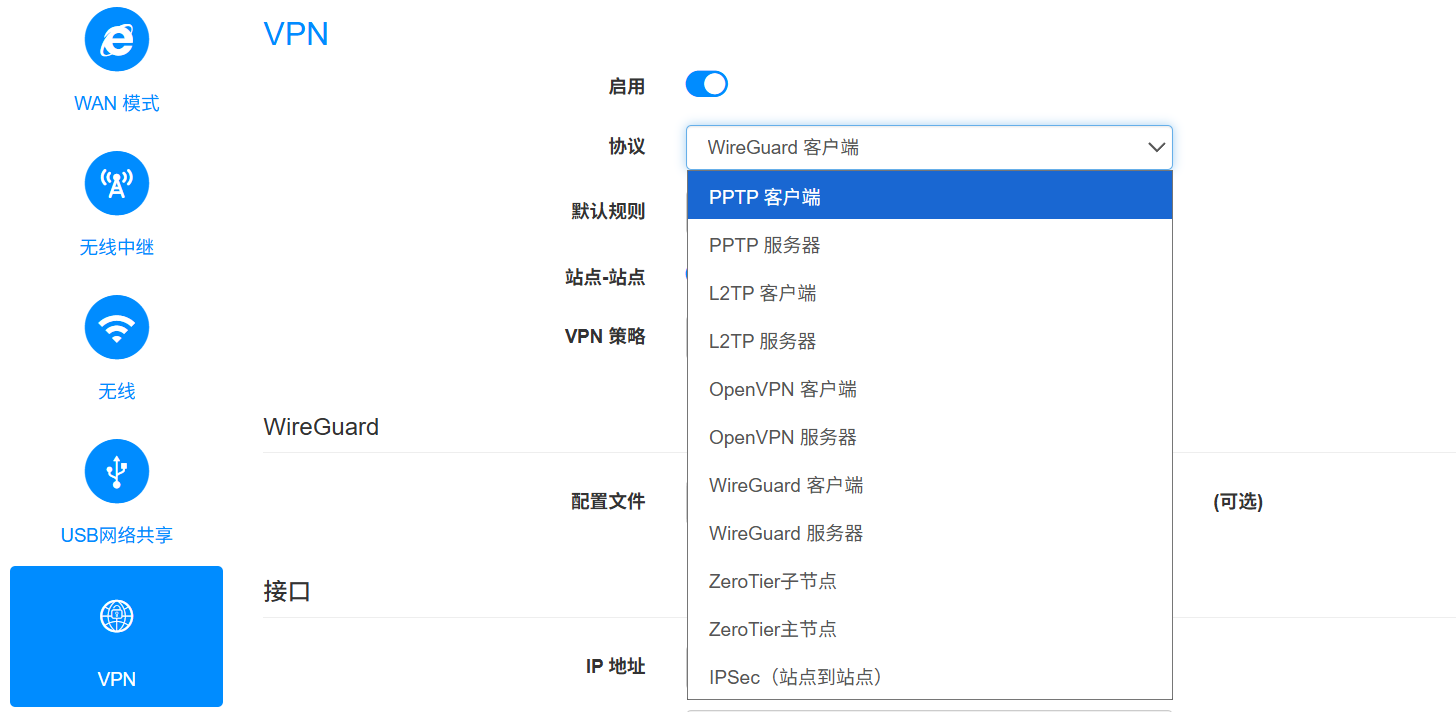Click the WAN mode globe icon

tap(117, 40)
